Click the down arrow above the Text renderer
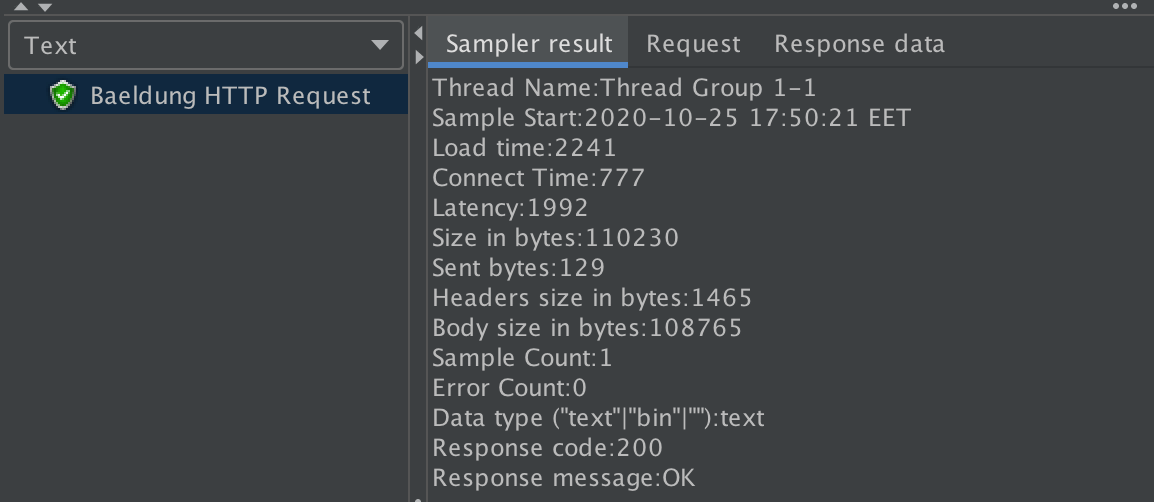 tap(43, 6)
